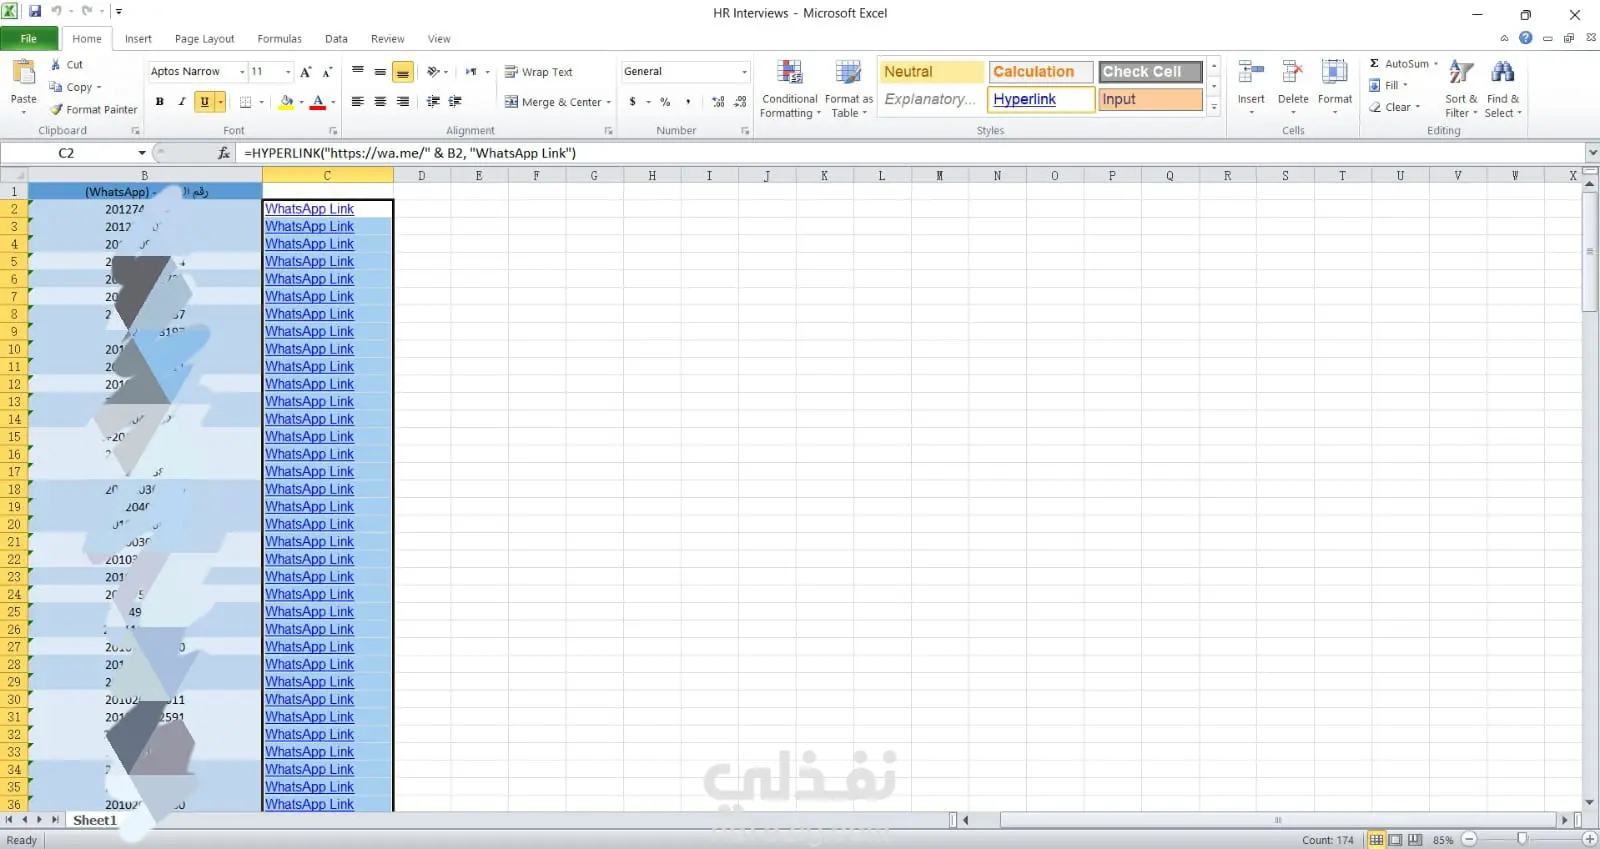Switch to Page Layout view in status bar
The width and height of the screenshot is (1600, 849).
pyautogui.click(x=1396, y=840)
